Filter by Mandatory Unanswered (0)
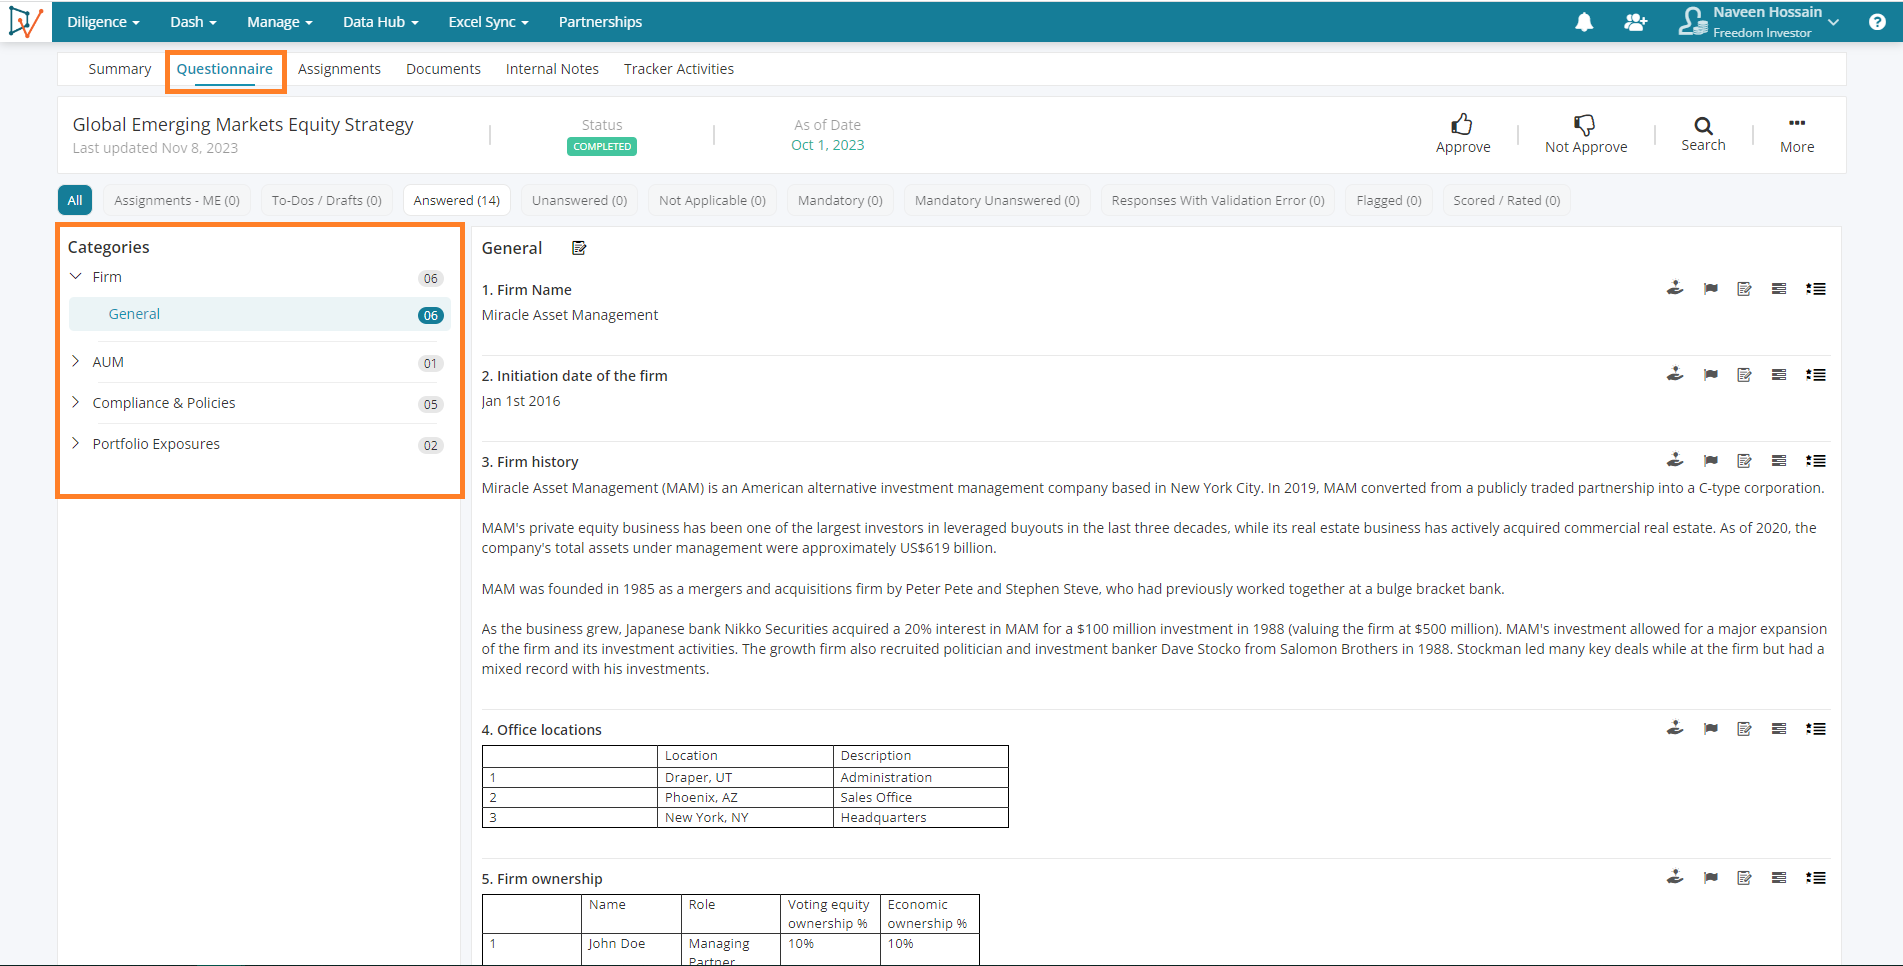This screenshot has height=966, width=1903. tap(997, 200)
